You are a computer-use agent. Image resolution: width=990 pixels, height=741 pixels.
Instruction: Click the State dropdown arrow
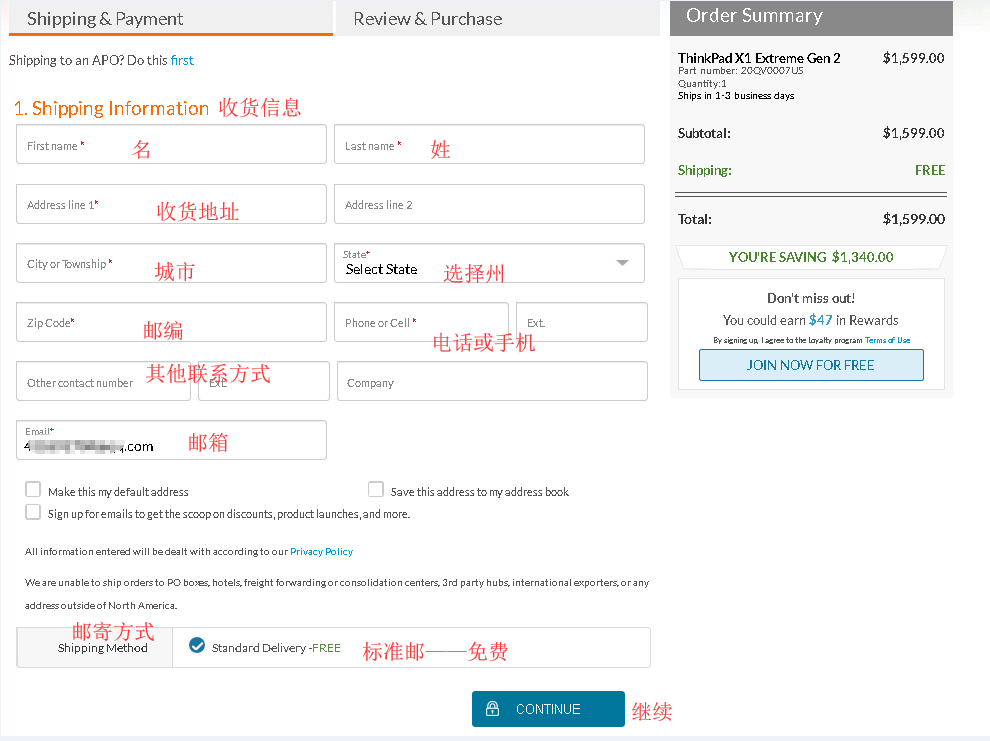[622, 263]
